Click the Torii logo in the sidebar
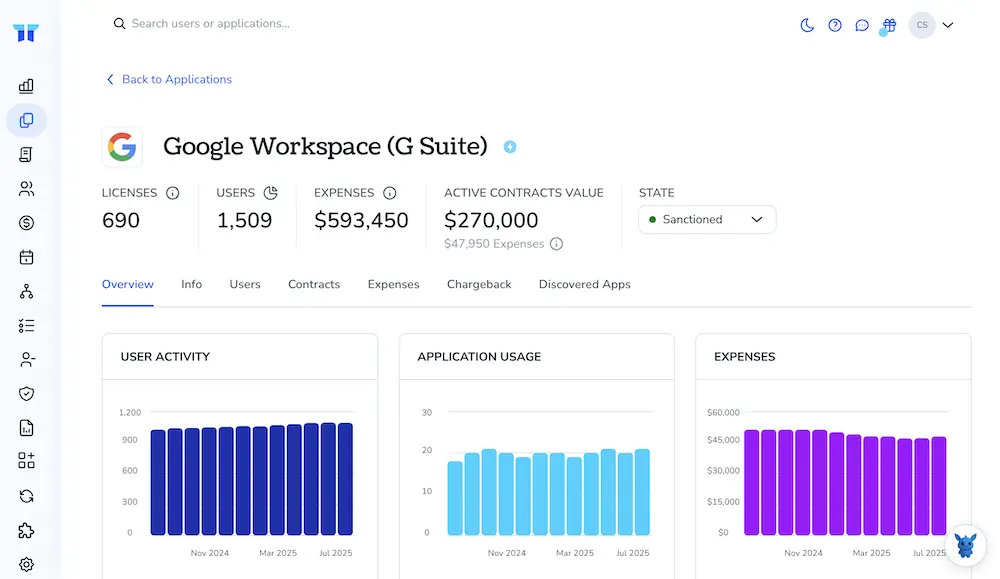1000x579 pixels. click(x=26, y=33)
